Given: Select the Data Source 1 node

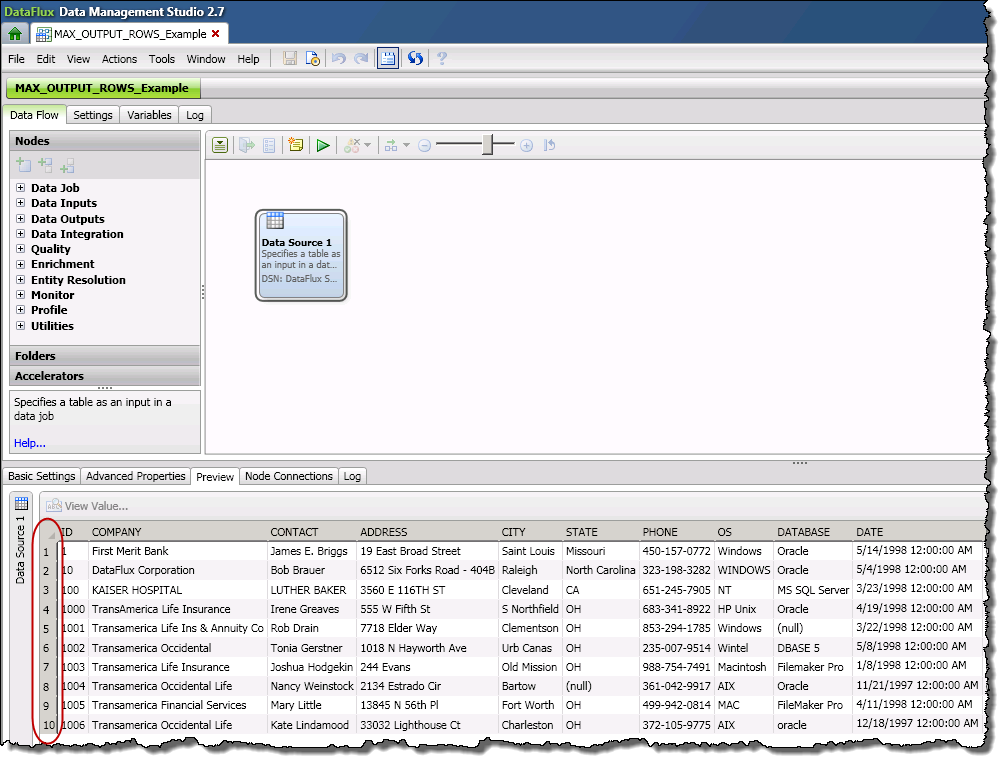Looking at the screenshot, I should click(x=301, y=255).
